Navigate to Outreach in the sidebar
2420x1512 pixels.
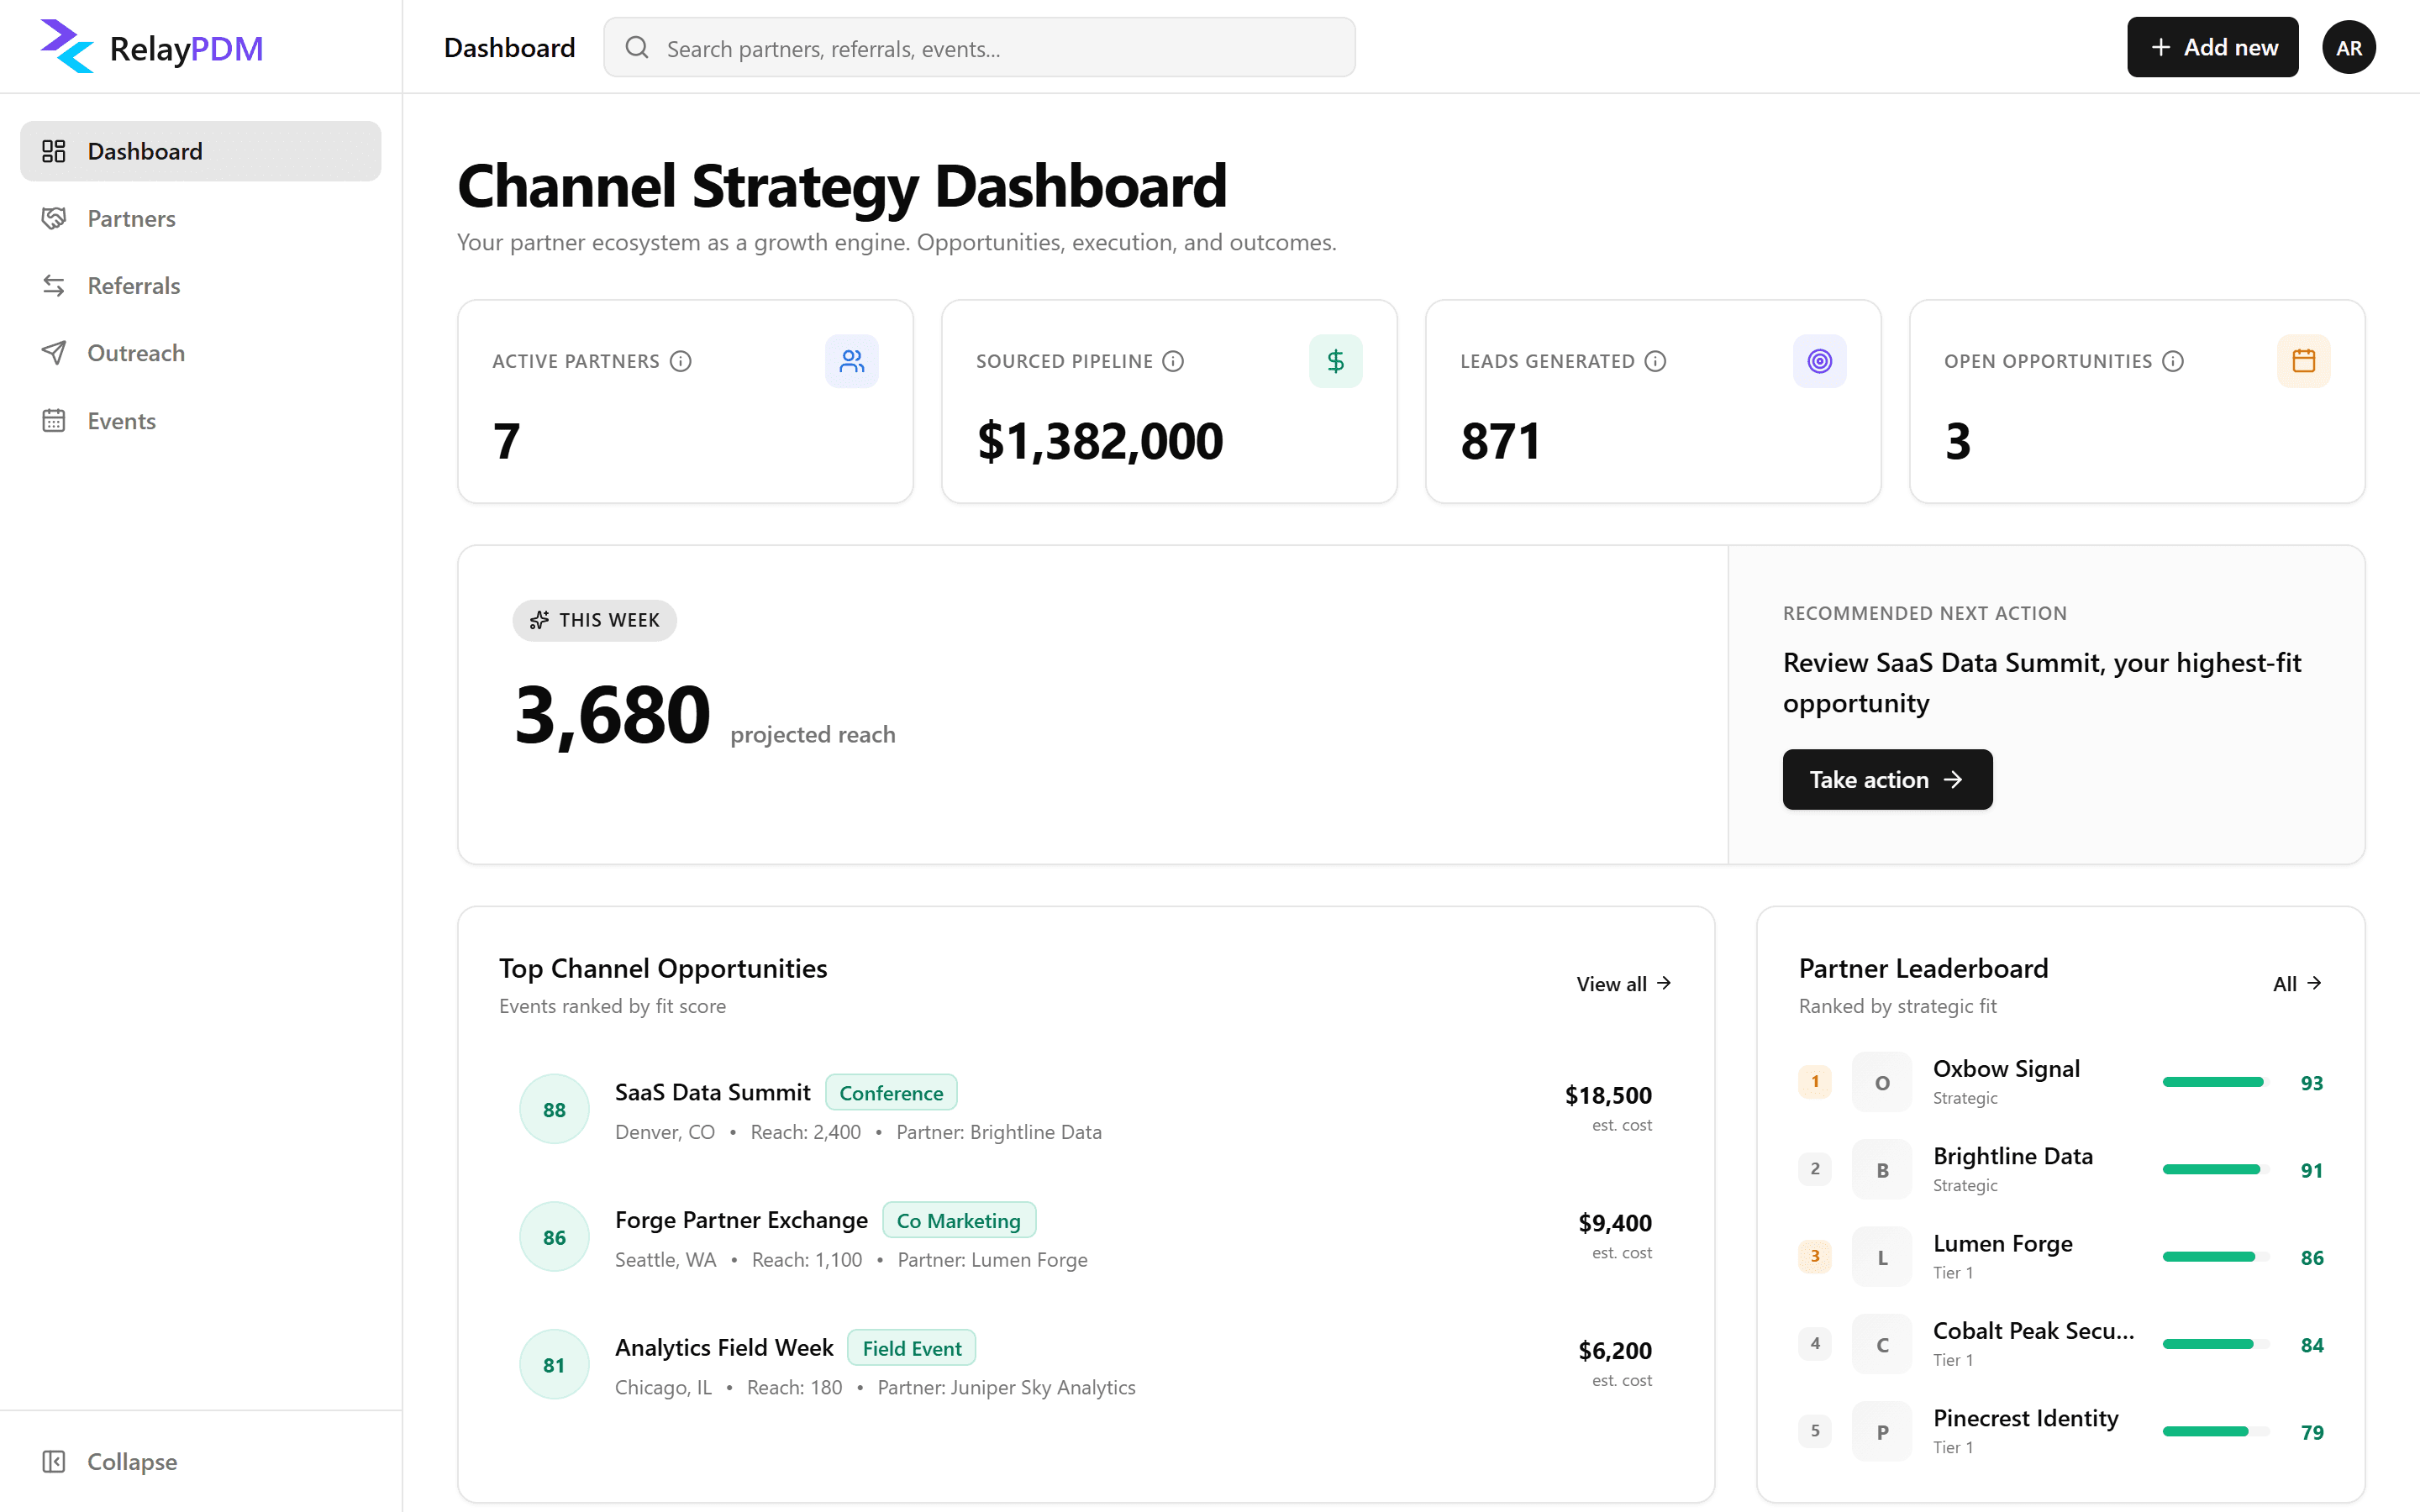(x=200, y=353)
